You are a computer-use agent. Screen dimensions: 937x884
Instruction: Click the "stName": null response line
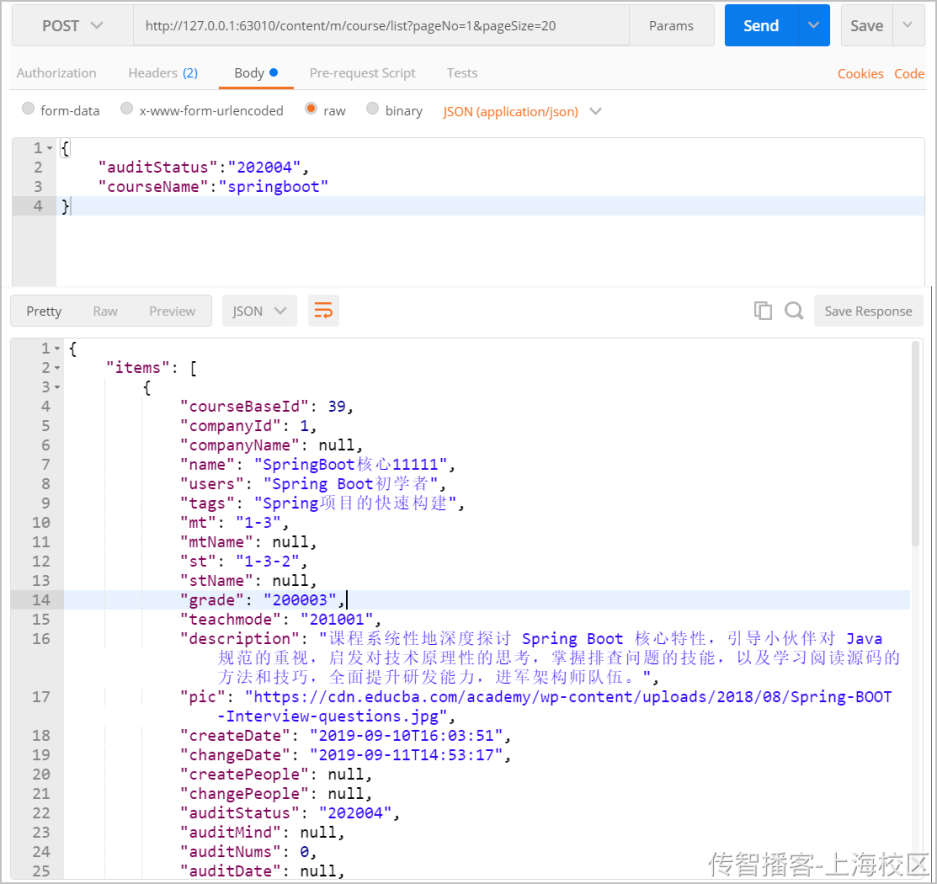pyautogui.click(x=248, y=580)
